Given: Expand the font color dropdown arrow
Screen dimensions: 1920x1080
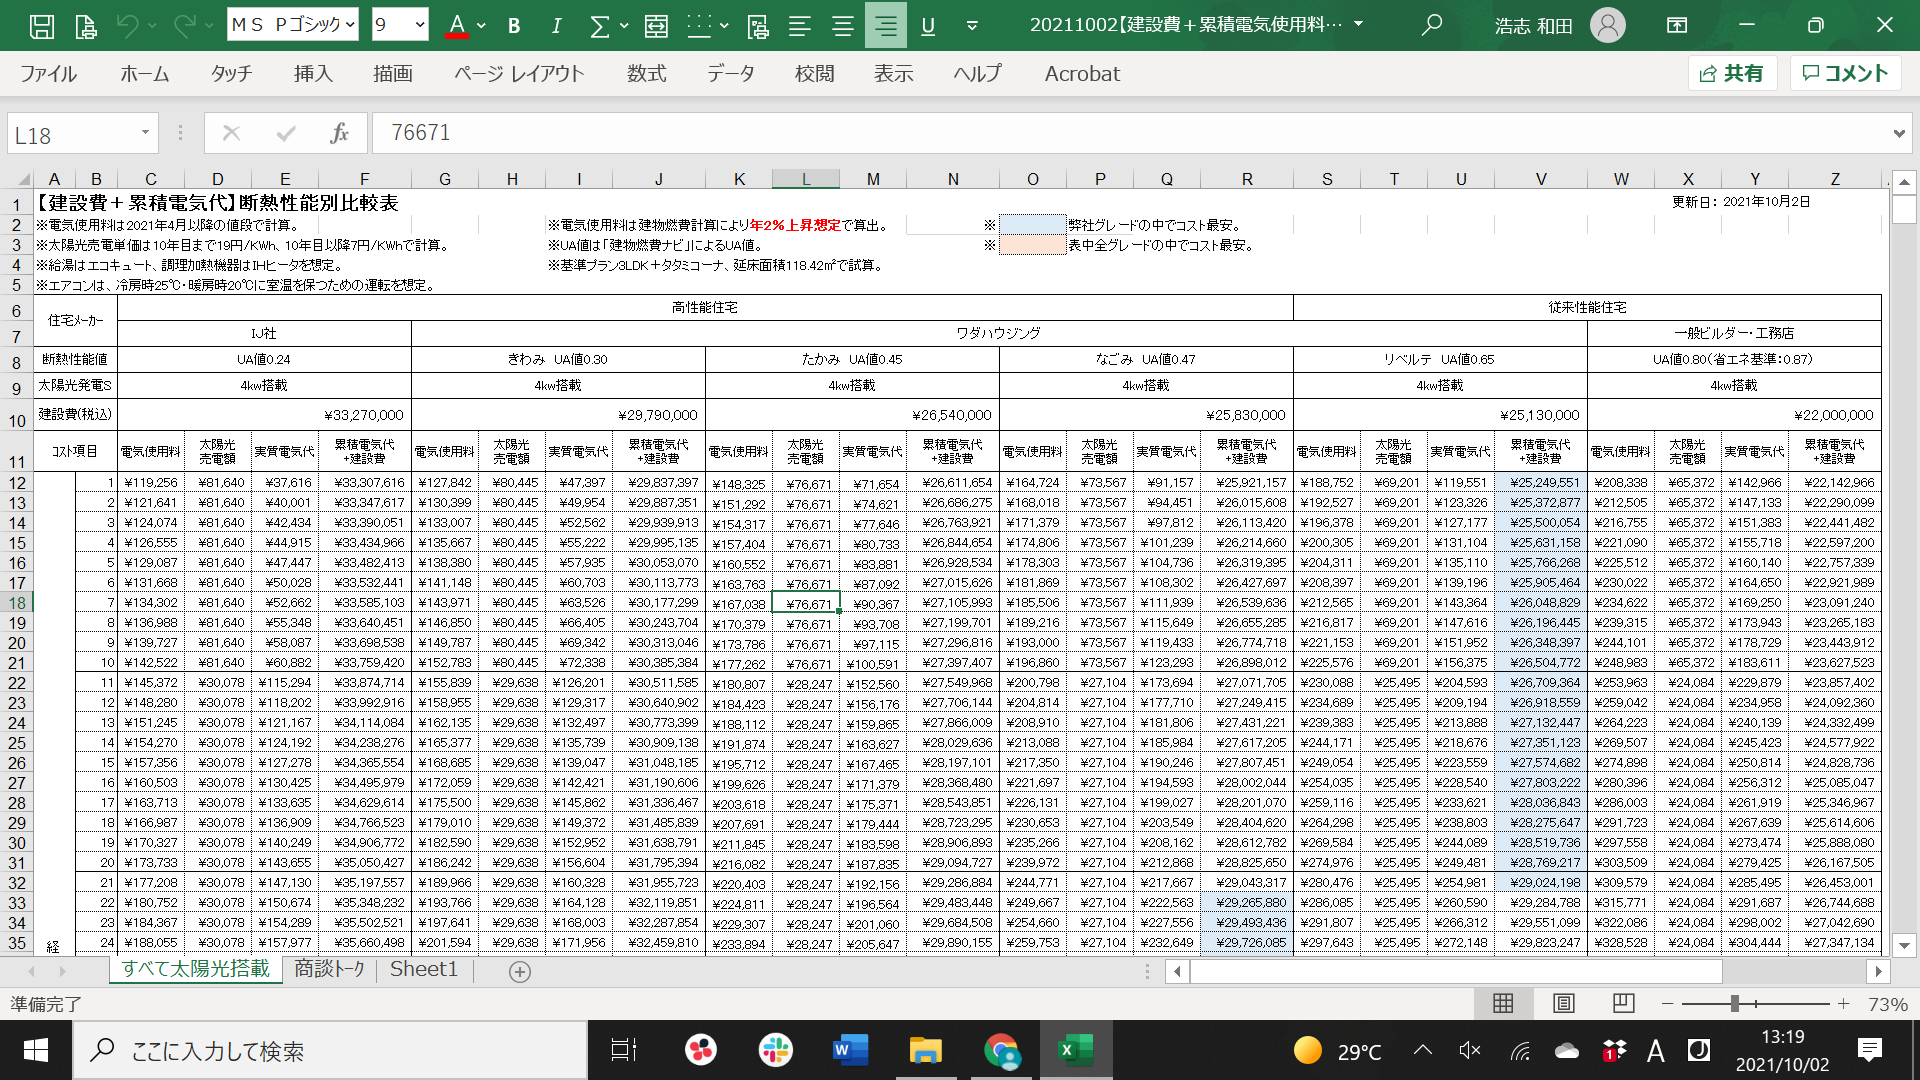Looking at the screenshot, I should pos(481,26).
